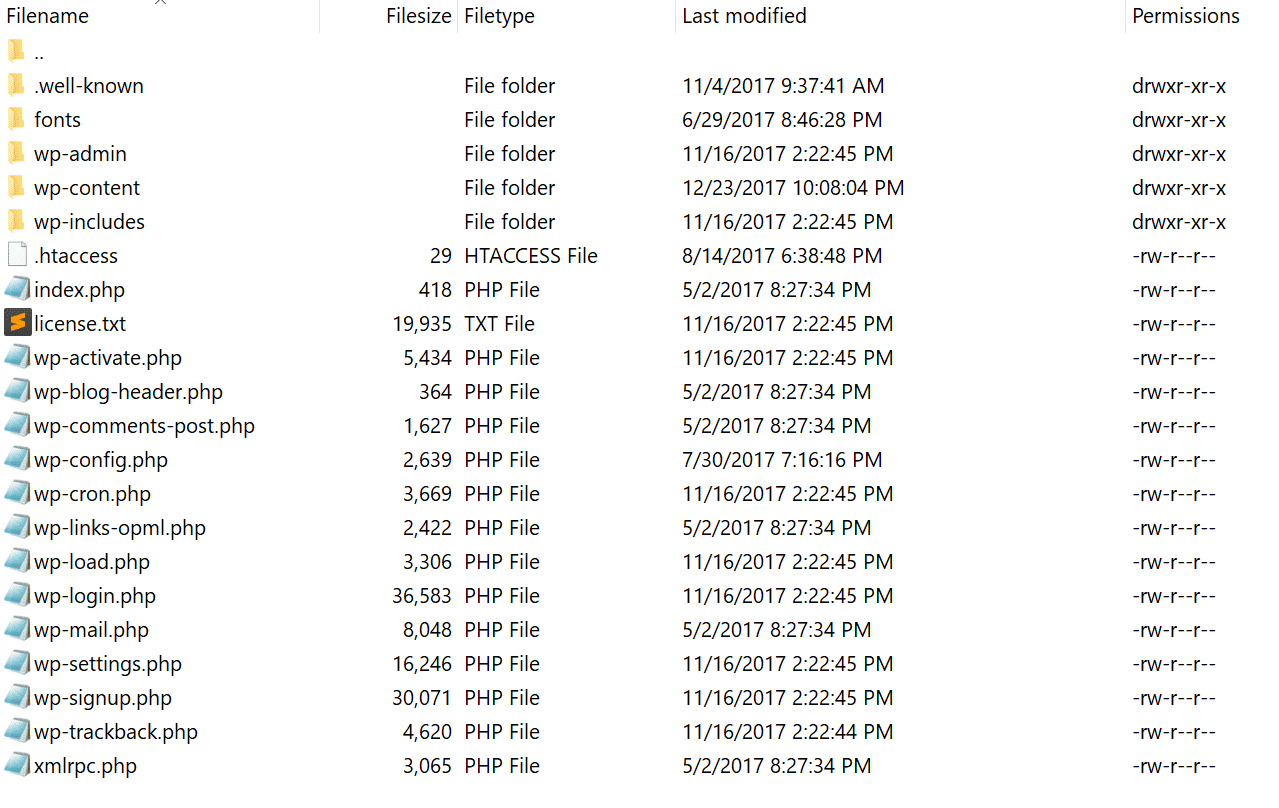Click the Sublime Text icon beside license.txt

point(17,323)
